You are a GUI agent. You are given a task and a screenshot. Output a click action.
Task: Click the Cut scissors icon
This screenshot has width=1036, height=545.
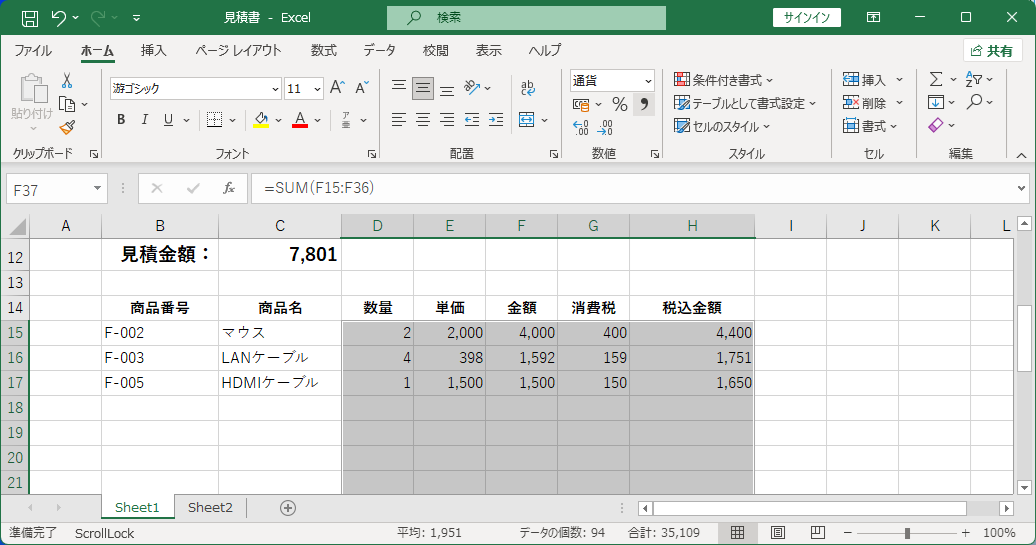point(67,81)
